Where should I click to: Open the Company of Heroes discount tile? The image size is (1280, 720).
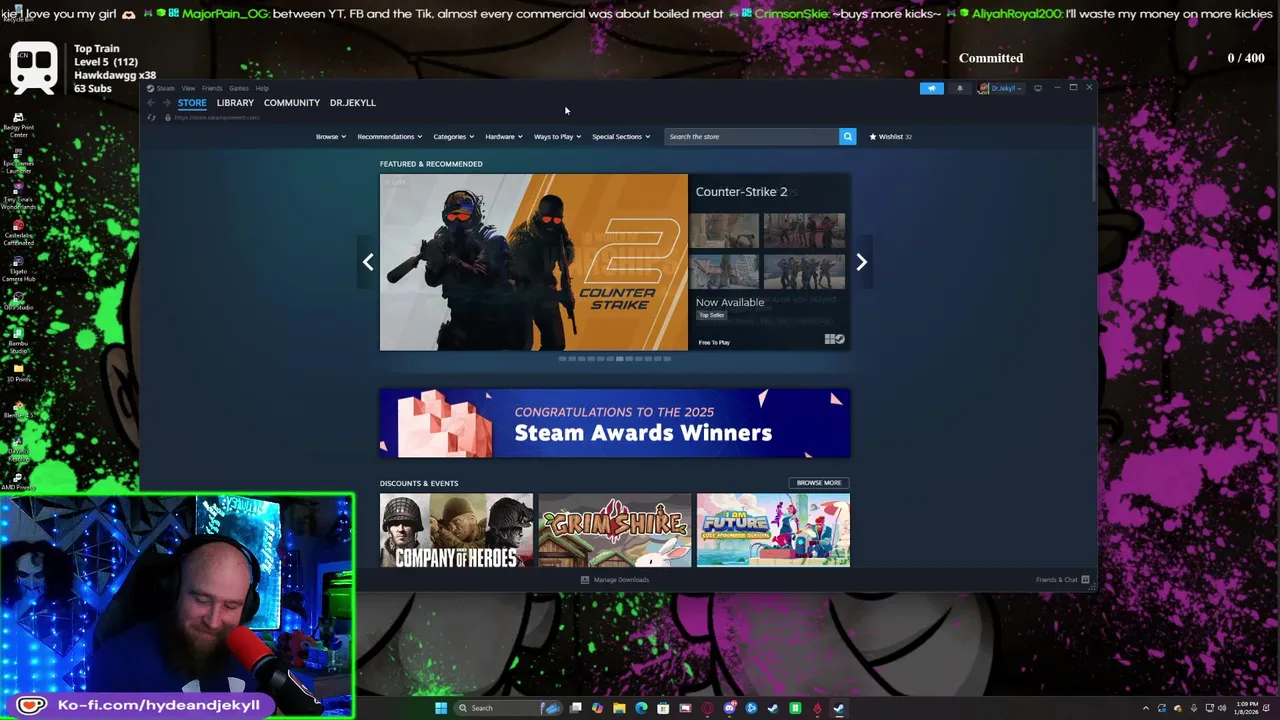point(456,530)
